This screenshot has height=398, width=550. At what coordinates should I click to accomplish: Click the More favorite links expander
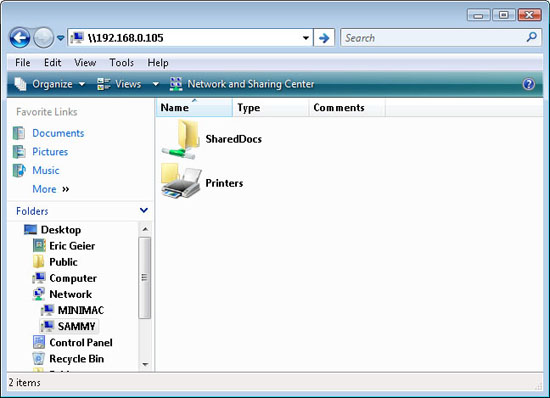click(51, 189)
